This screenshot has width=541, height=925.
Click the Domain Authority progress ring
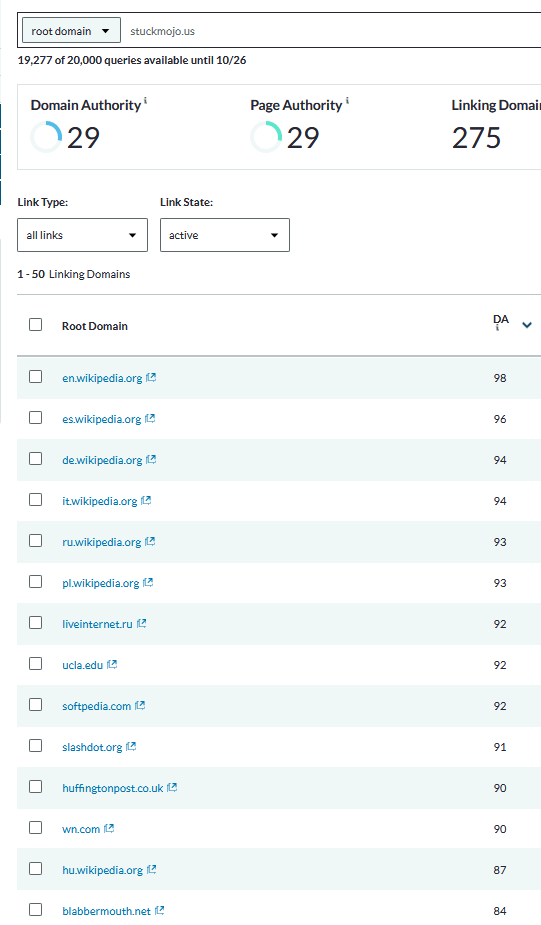[x=46, y=137]
